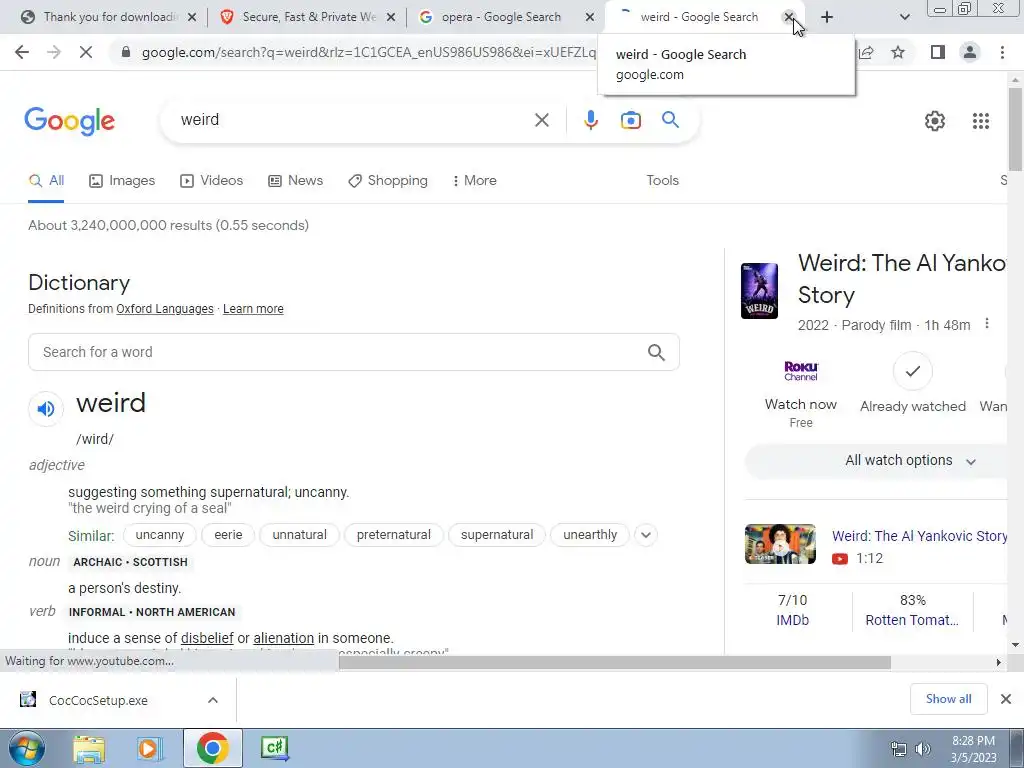Screen dimensions: 1024x768
Task: Switch to Secure, Fast & Private tab
Action: [307, 17]
